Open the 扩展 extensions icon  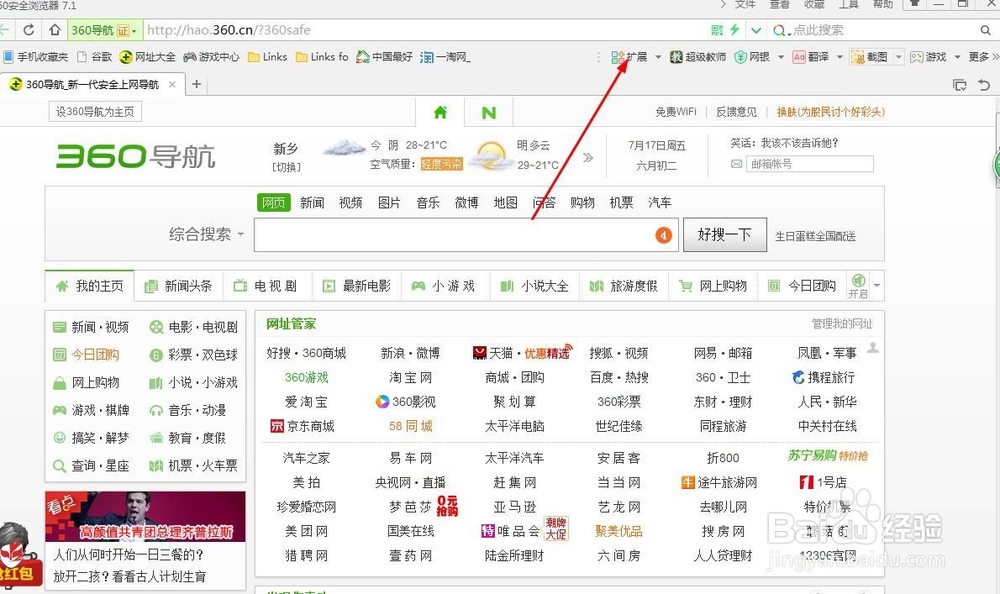pos(629,57)
